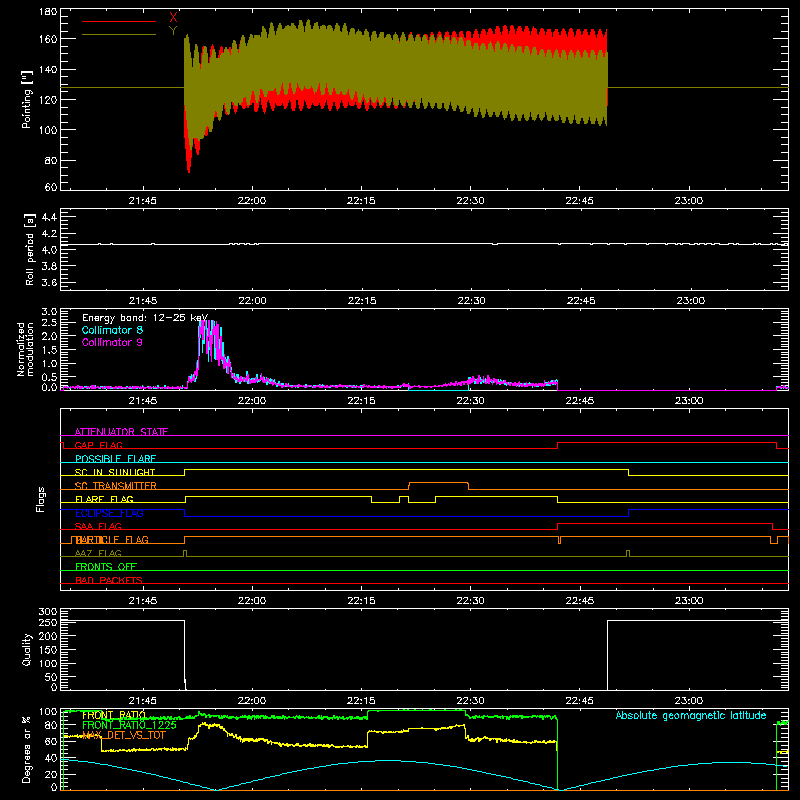The width and height of the screenshot is (800, 800).
Task: Click the SC_TRANSMITTER label
Action: click(x=116, y=485)
